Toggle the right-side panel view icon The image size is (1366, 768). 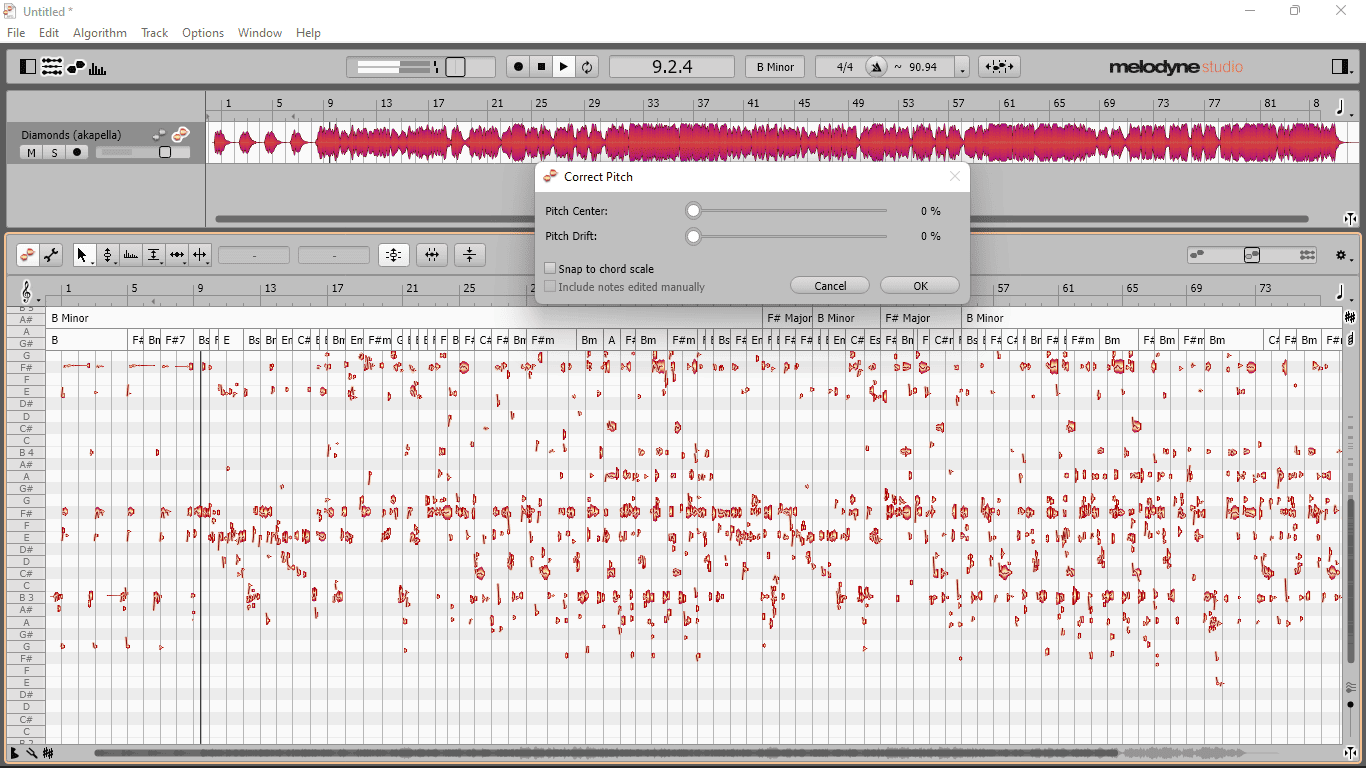(x=1342, y=67)
